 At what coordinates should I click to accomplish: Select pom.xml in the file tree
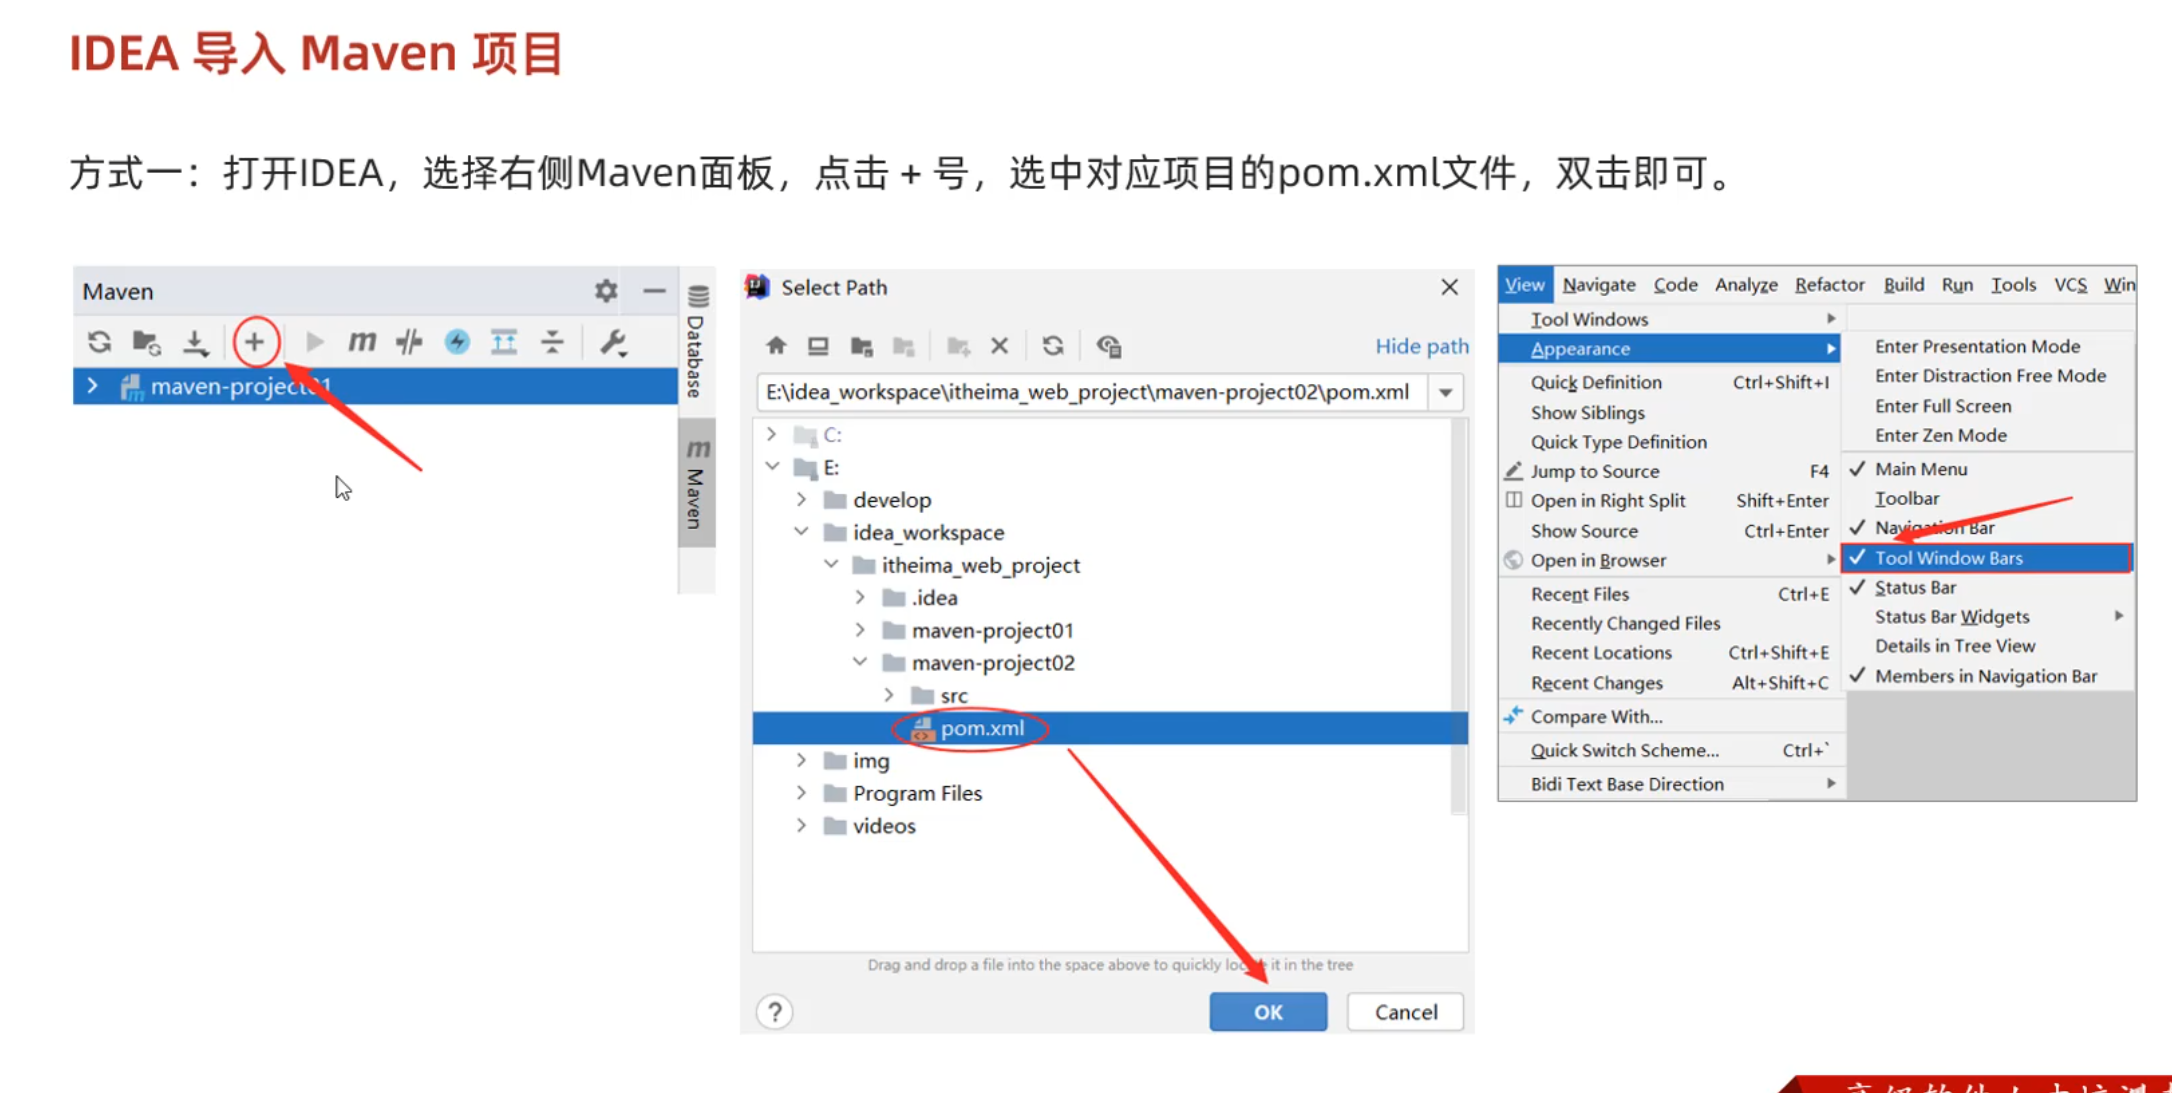coord(982,728)
